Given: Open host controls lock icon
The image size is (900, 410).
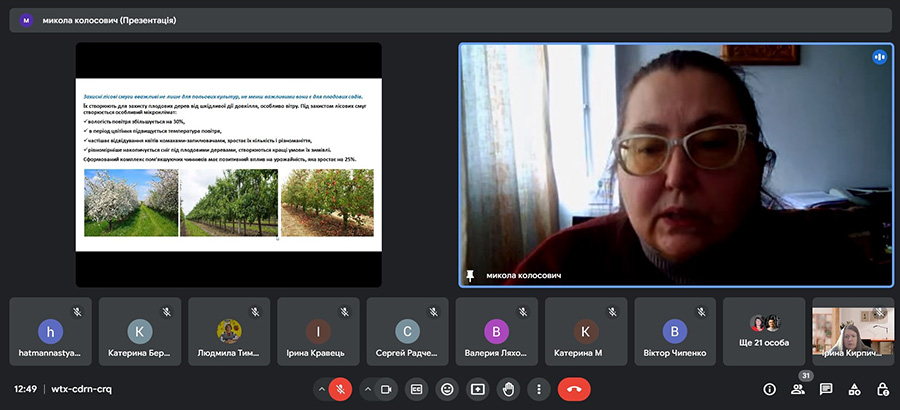Looking at the screenshot, I should pos(883,389).
